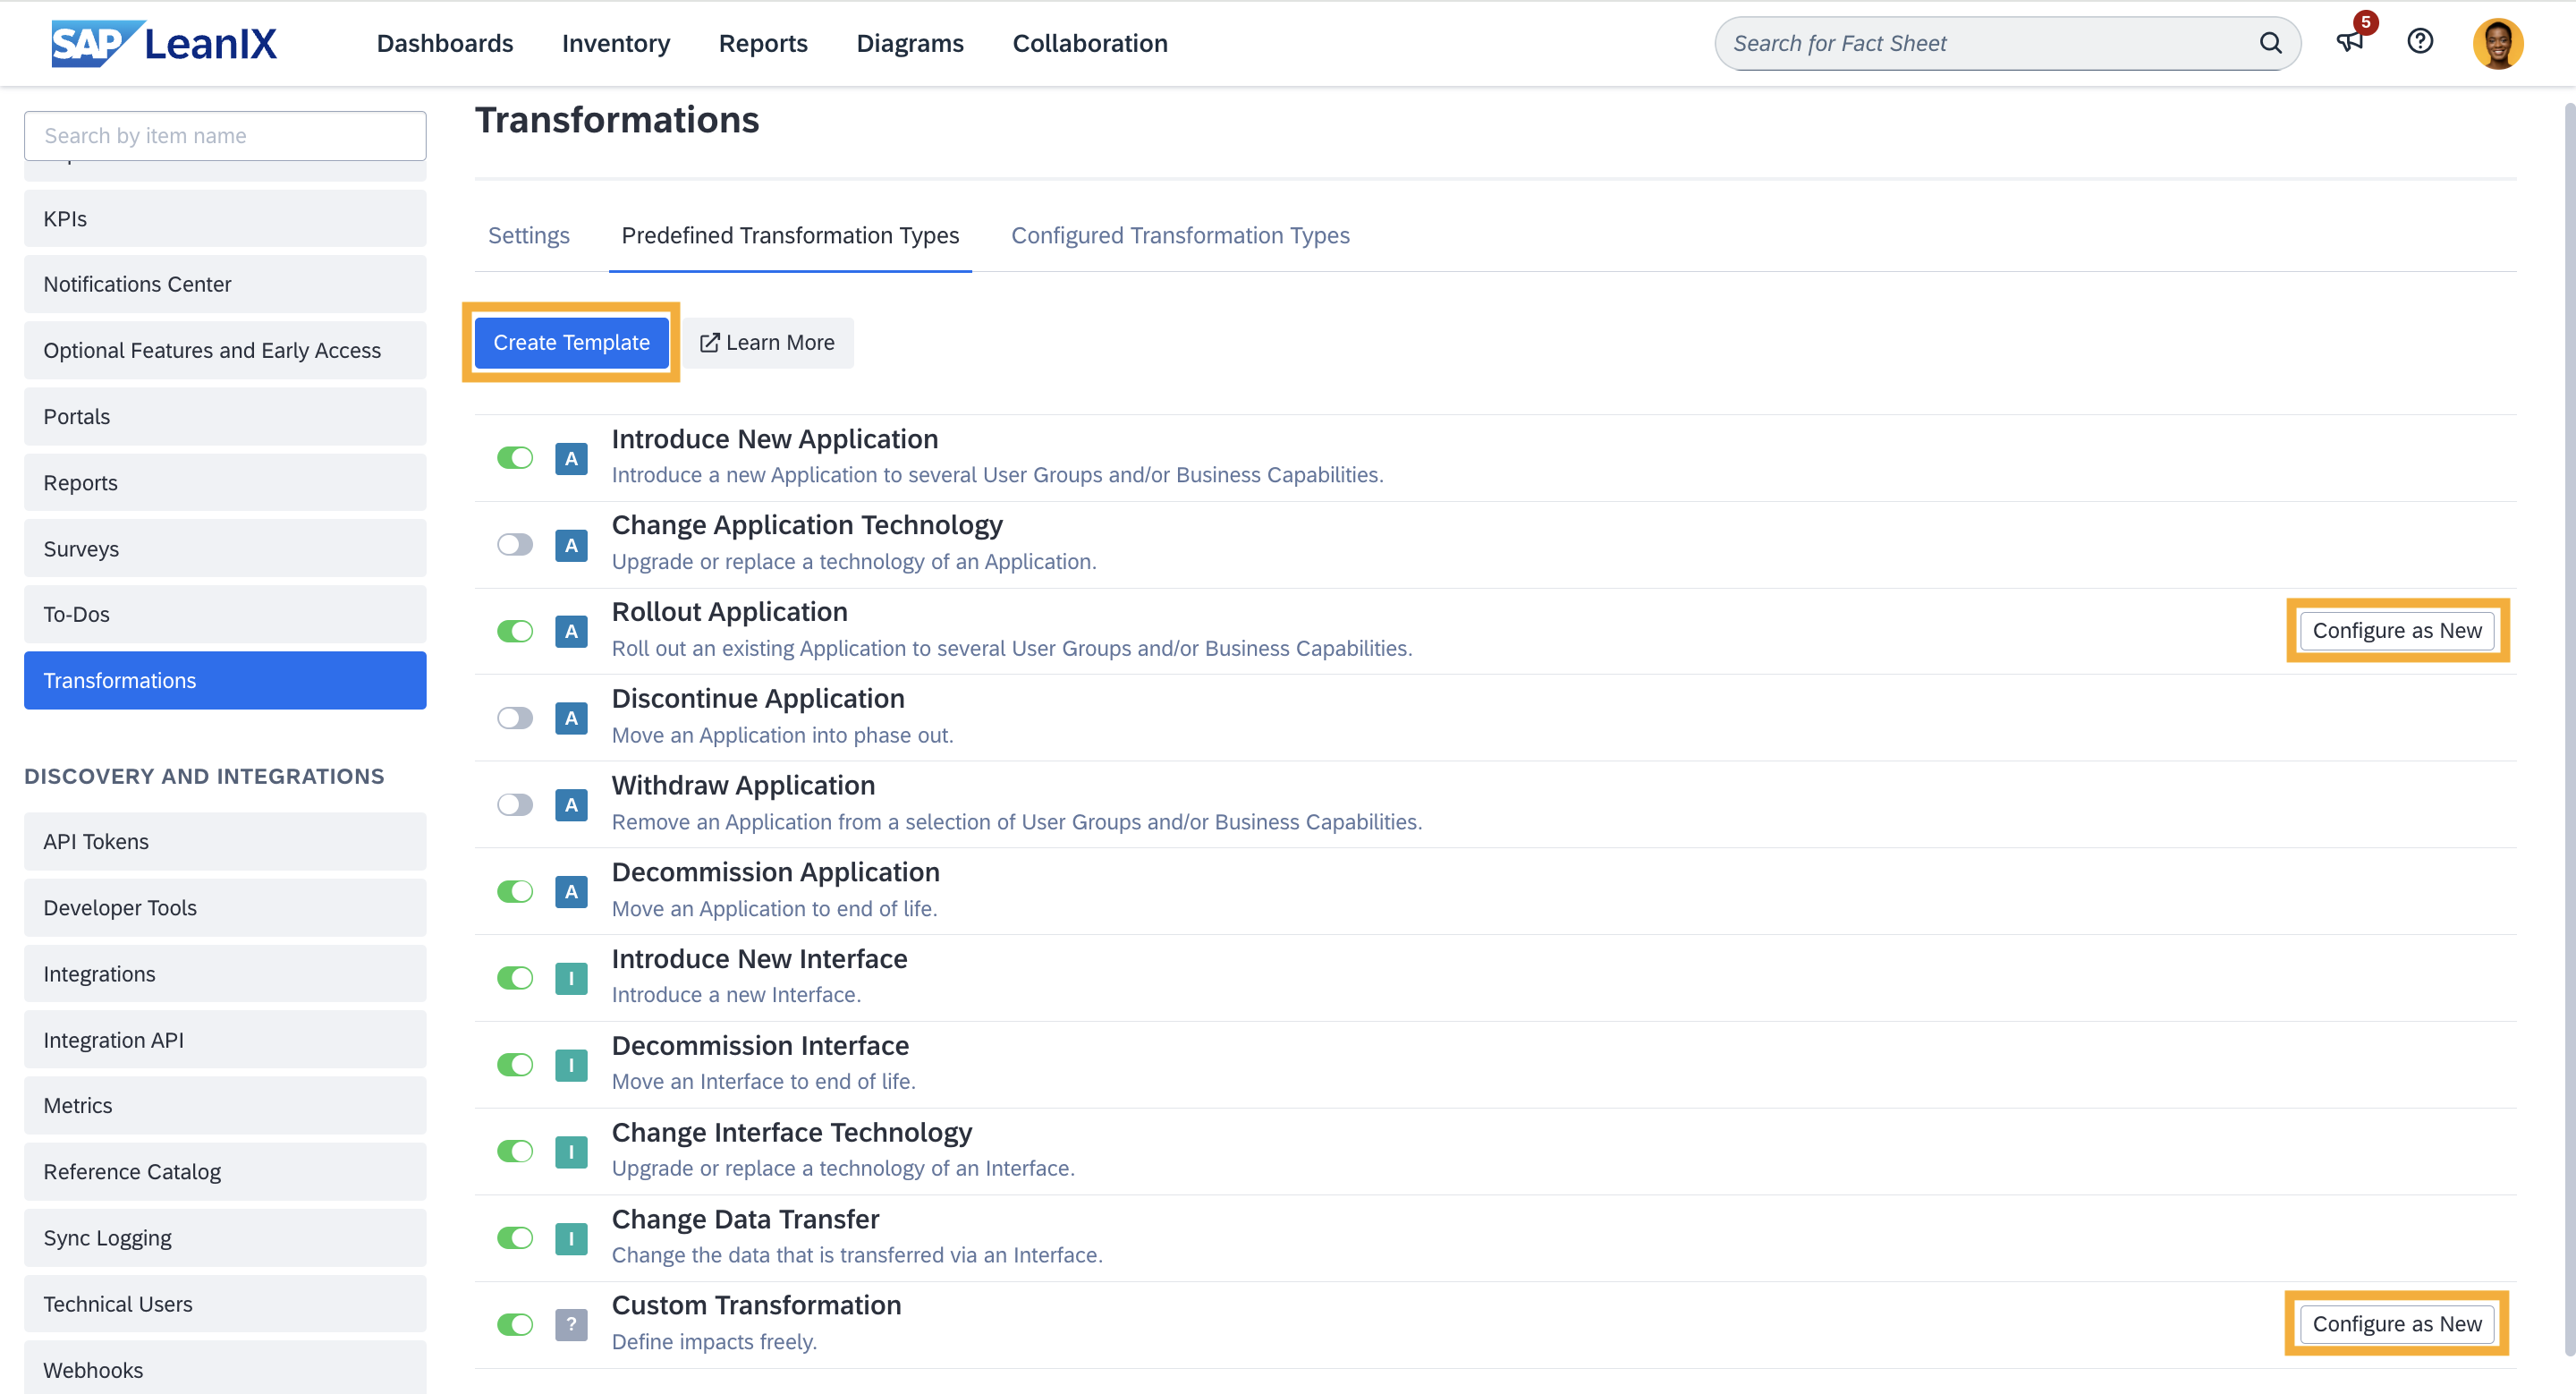Click the Create Template button
Screen dimensions: 2576x1394
click(x=572, y=342)
